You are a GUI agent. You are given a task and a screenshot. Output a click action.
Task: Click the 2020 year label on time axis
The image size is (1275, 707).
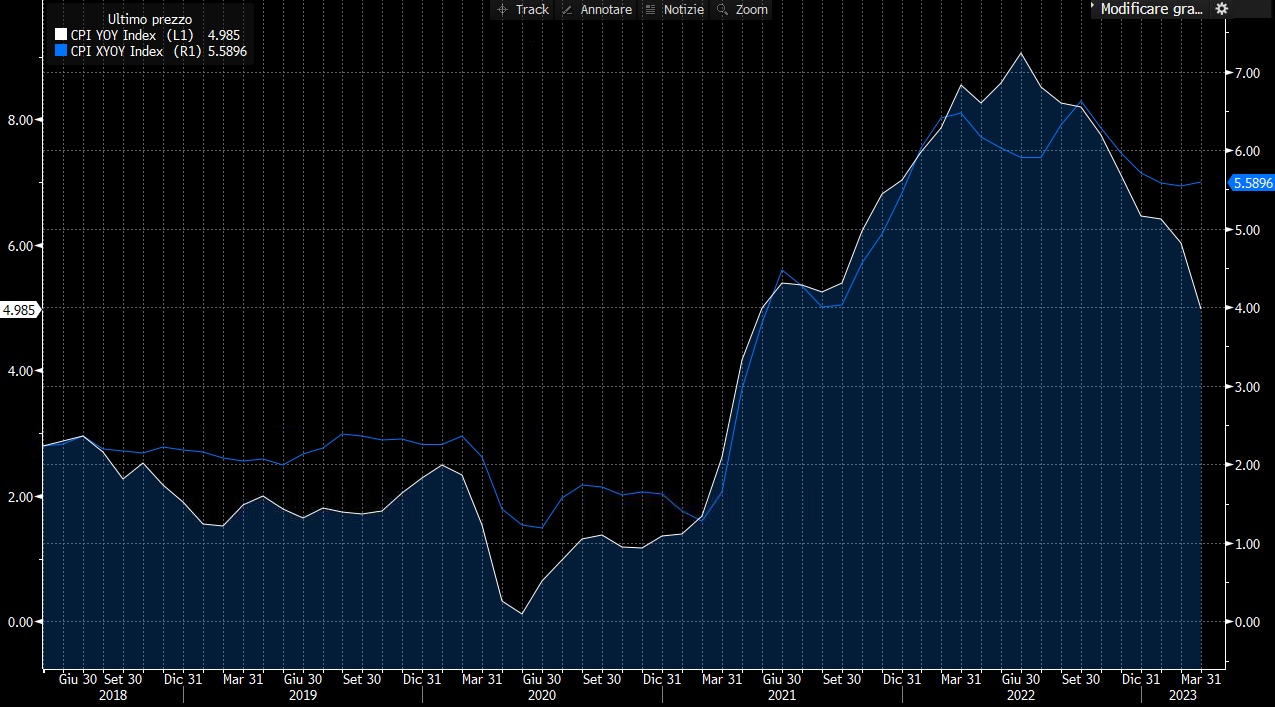click(x=541, y=694)
